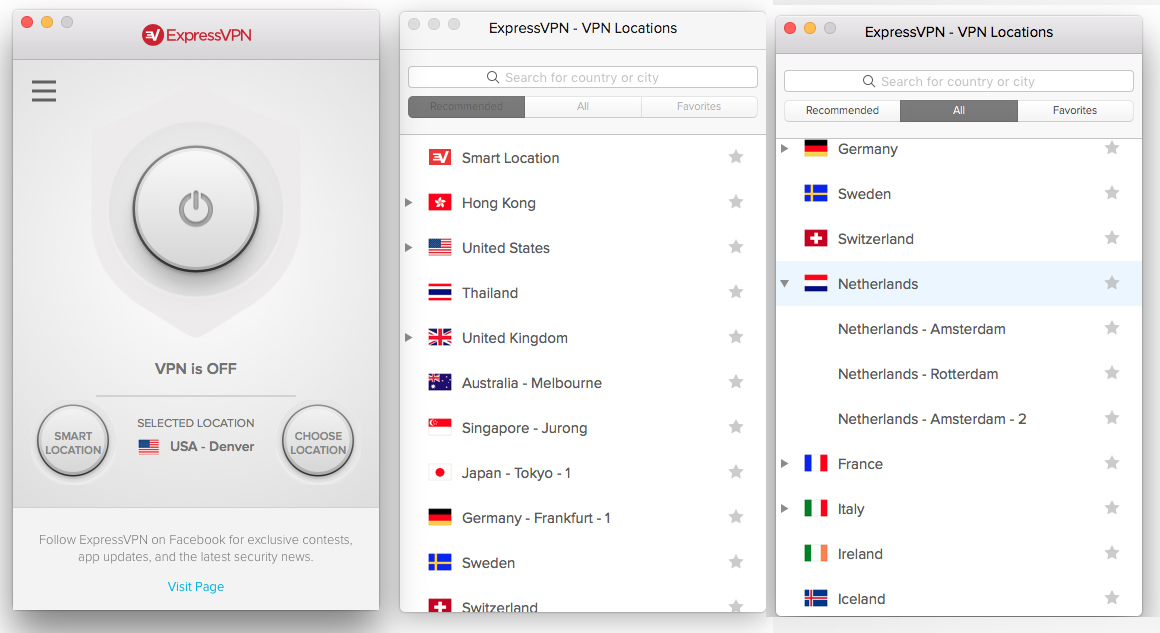
Task: Select Recommended tab in right window
Action: pos(842,110)
